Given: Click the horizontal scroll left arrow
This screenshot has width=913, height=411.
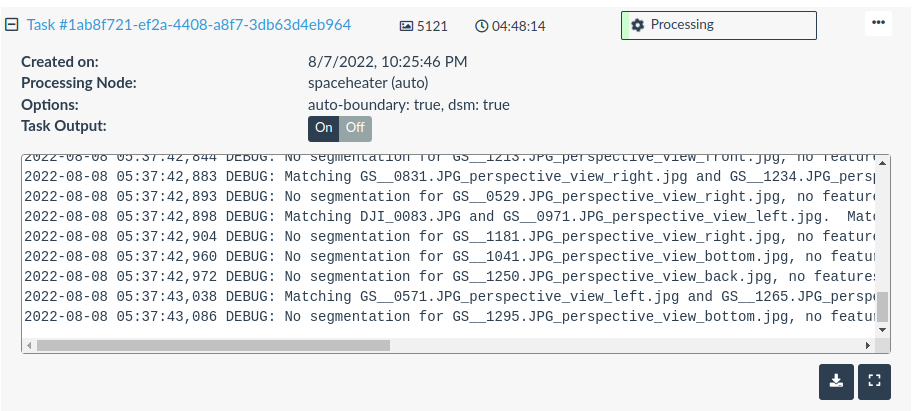Looking at the screenshot, I should [x=29, y=345].
